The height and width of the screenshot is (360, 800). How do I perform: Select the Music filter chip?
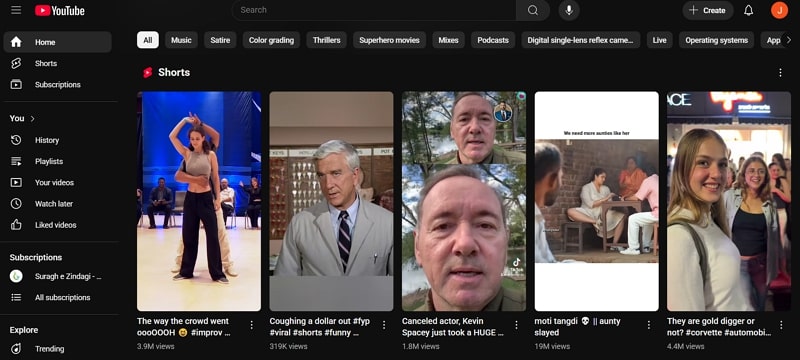click(181, 40)
